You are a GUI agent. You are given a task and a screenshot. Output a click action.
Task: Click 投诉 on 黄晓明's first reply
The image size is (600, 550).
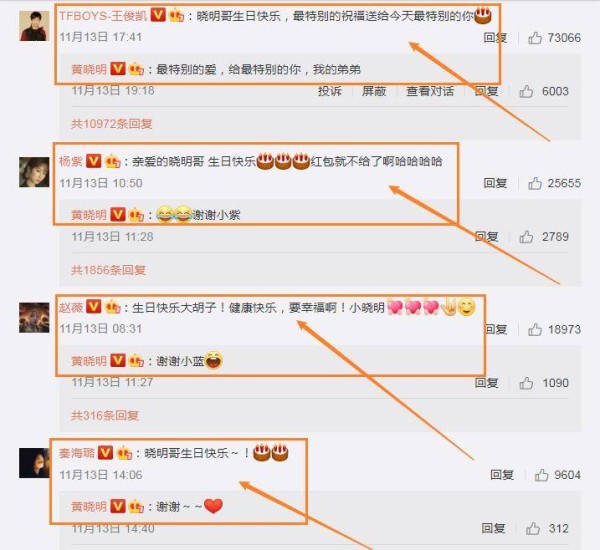[x=330, y=91]
